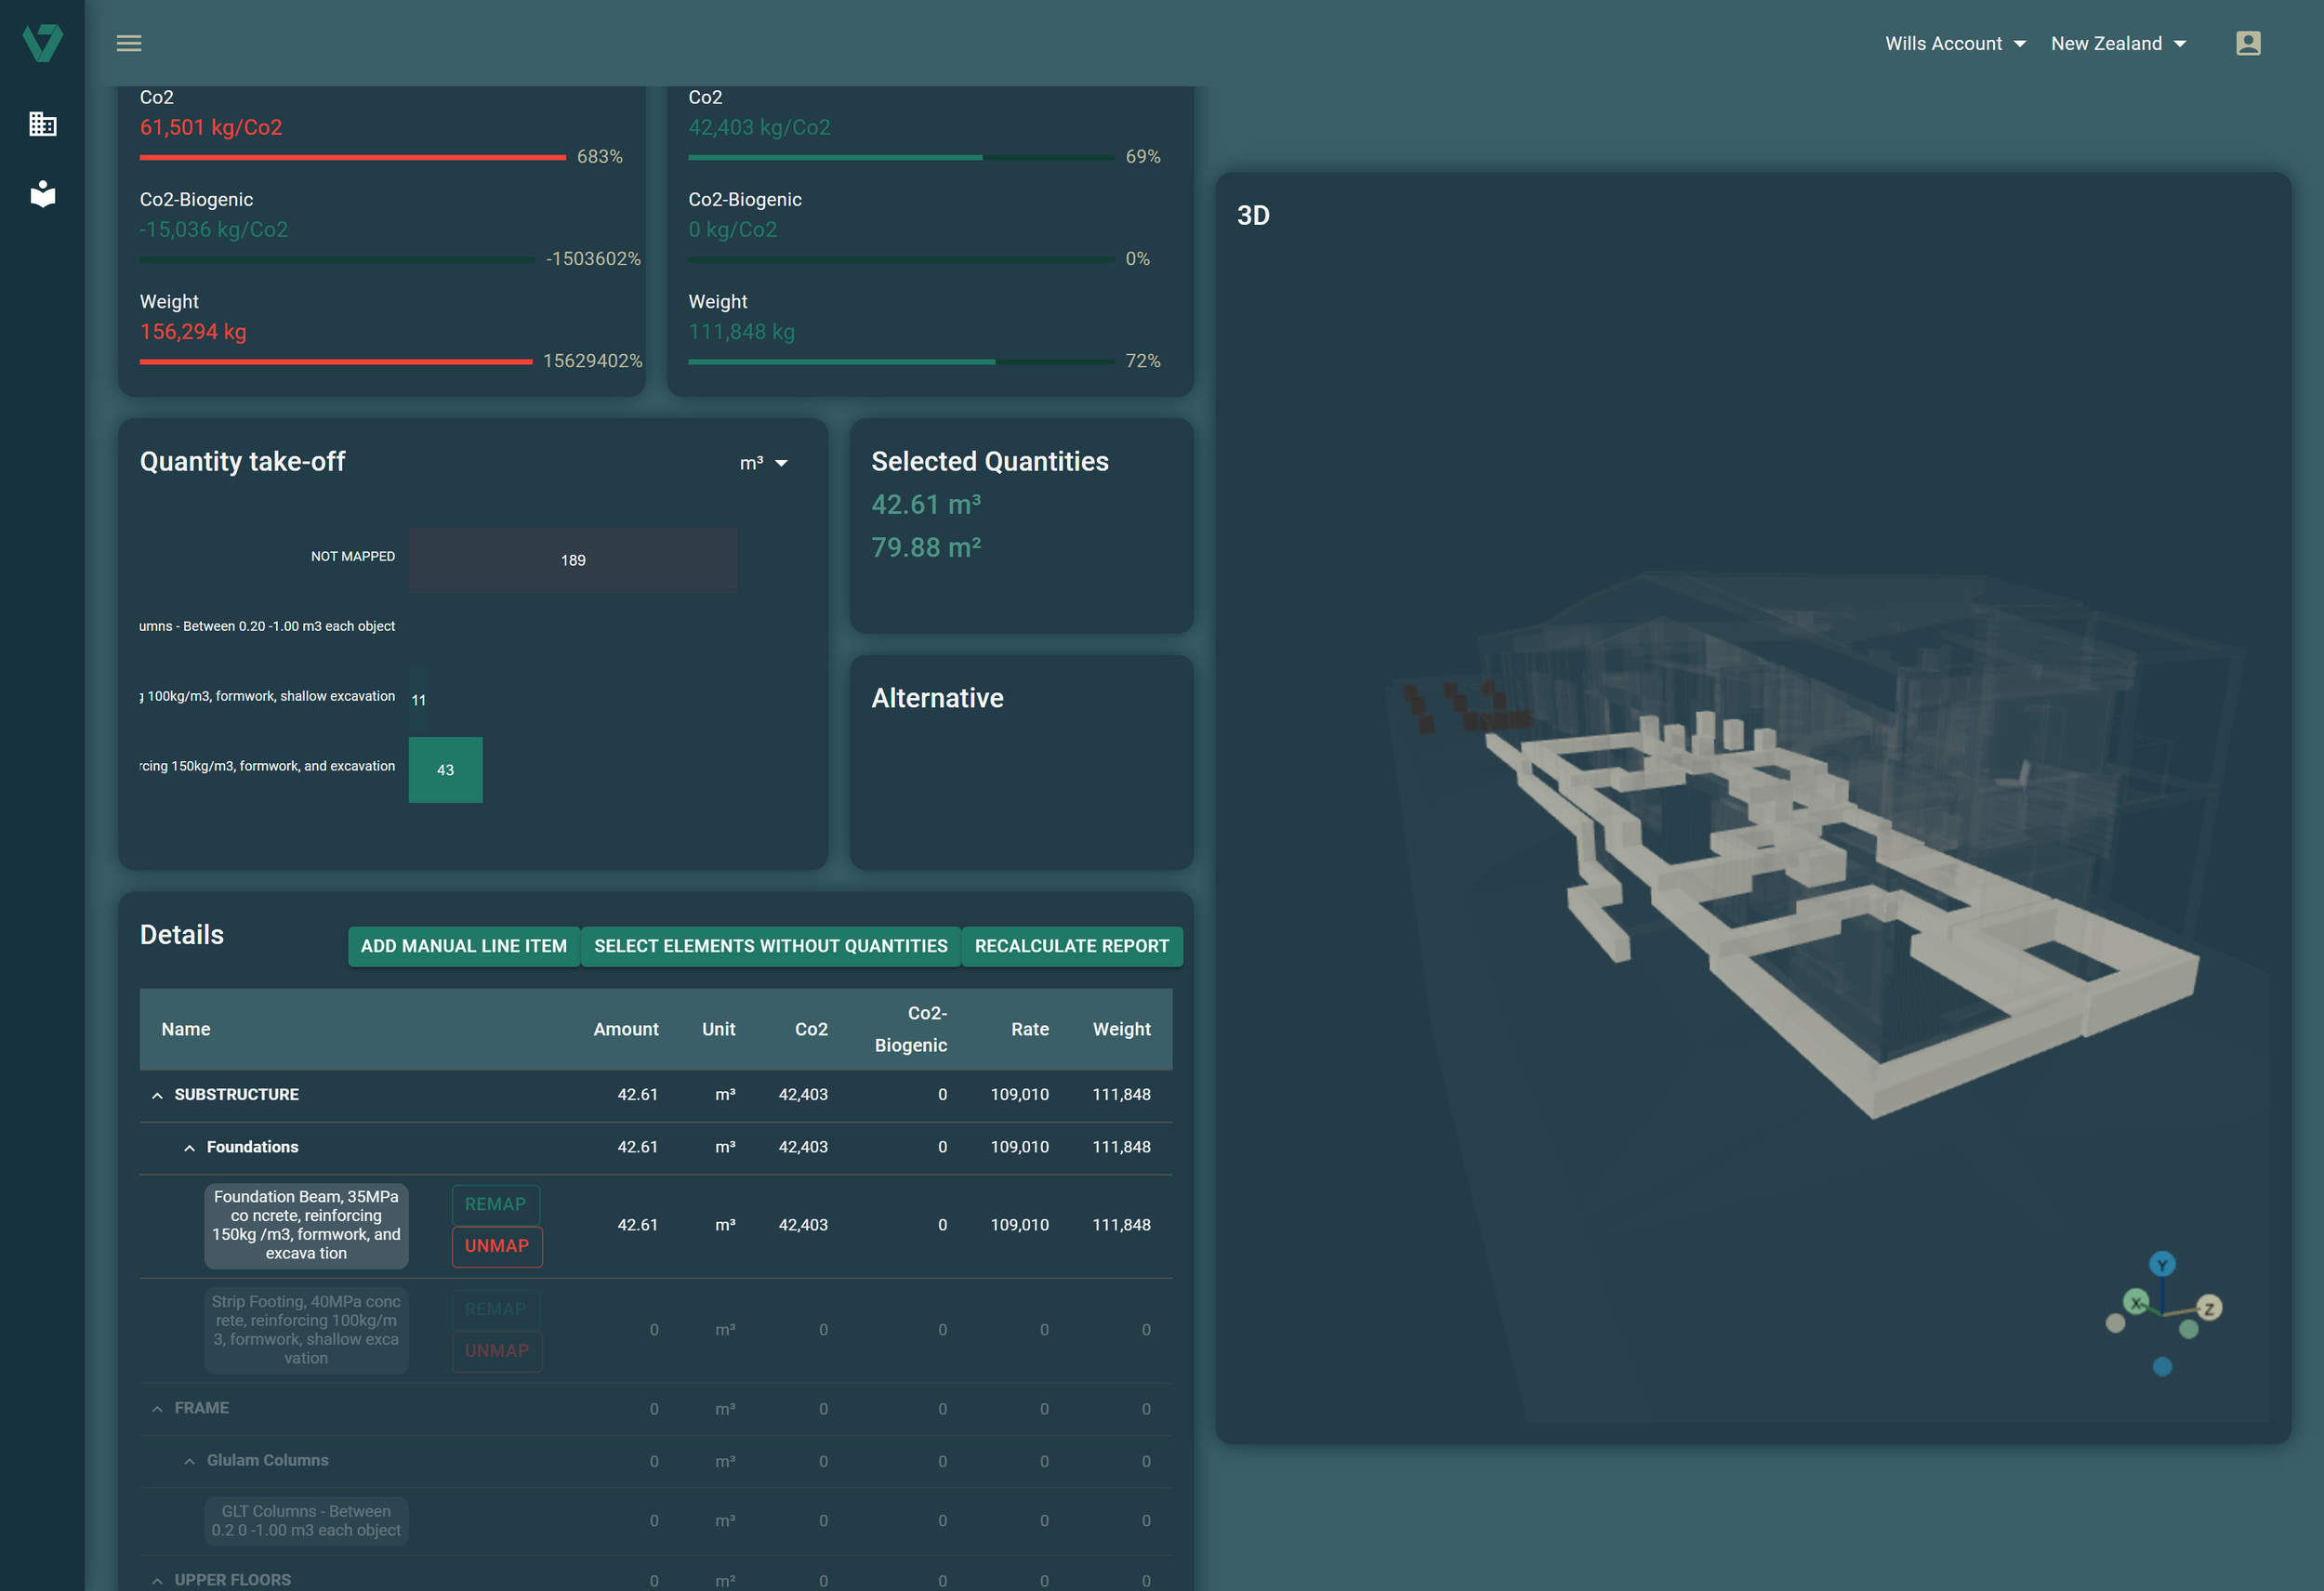The width and height of the screenshot is (2324, 1591).
Task: Open the New Zealand region dropdown
Action: coord(2118,43)
